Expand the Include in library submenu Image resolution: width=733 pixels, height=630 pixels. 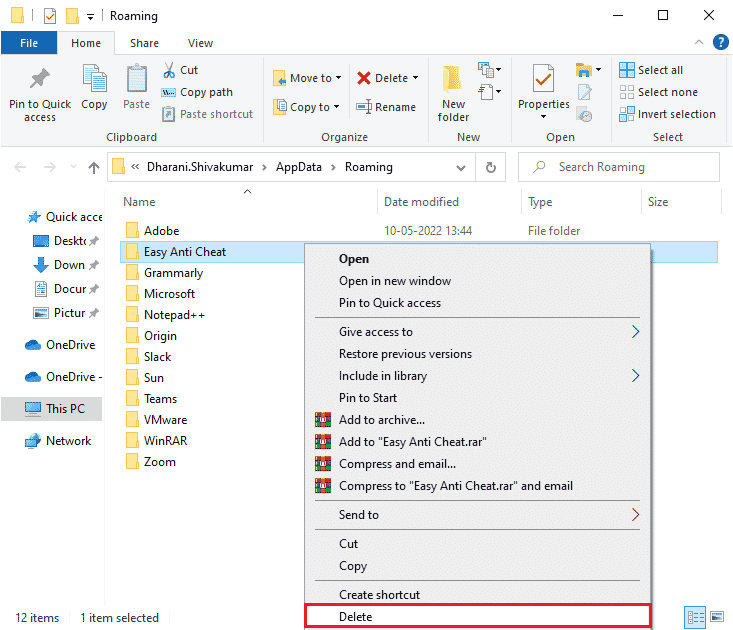[x=477, y=376]
